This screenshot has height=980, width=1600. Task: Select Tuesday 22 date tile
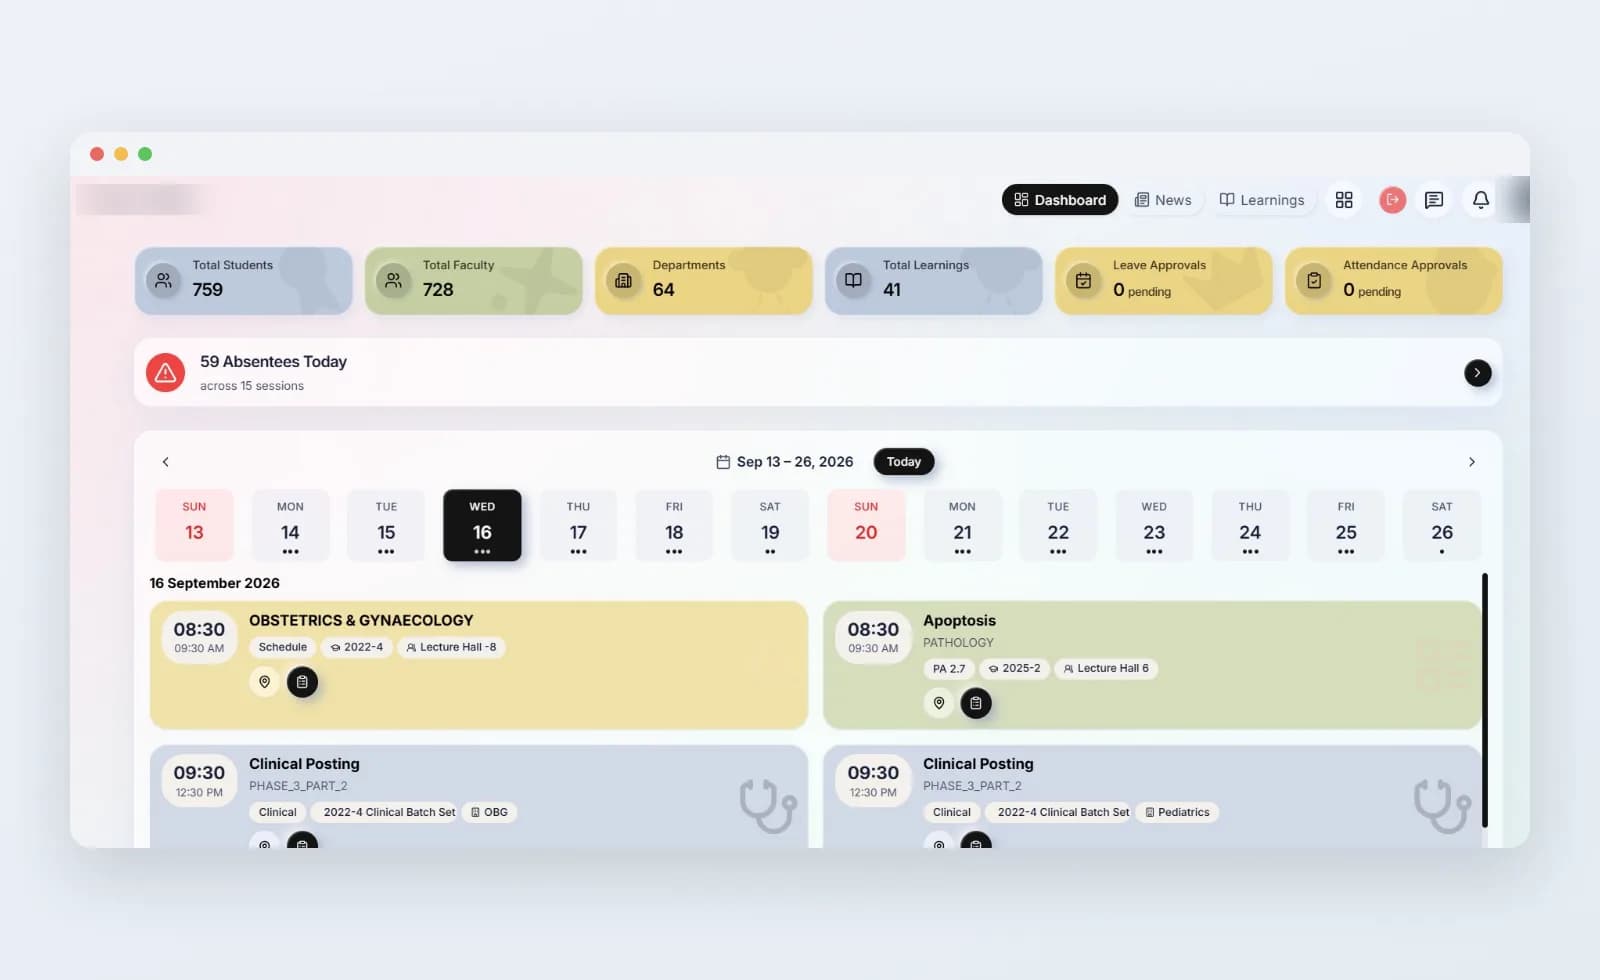pyautogui.click(x=1058, y=525)
